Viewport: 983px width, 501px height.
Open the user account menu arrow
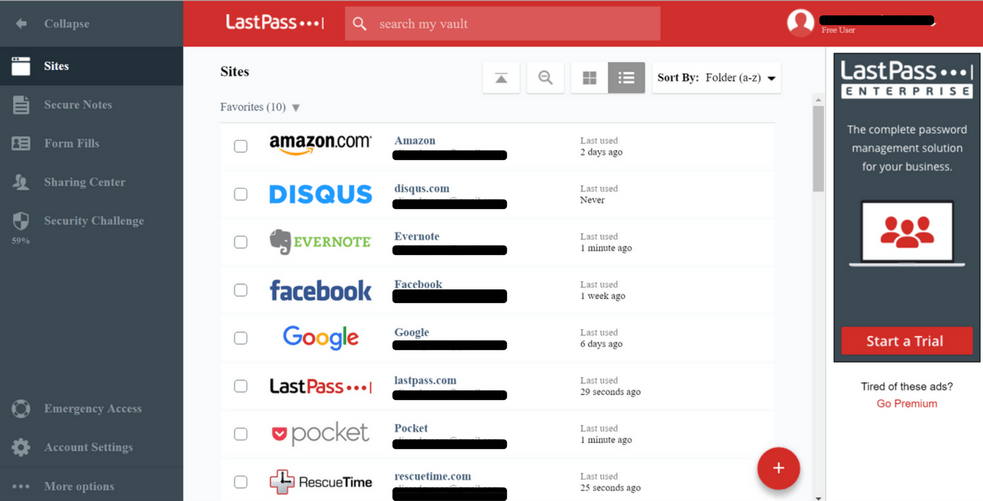[933, 23]
